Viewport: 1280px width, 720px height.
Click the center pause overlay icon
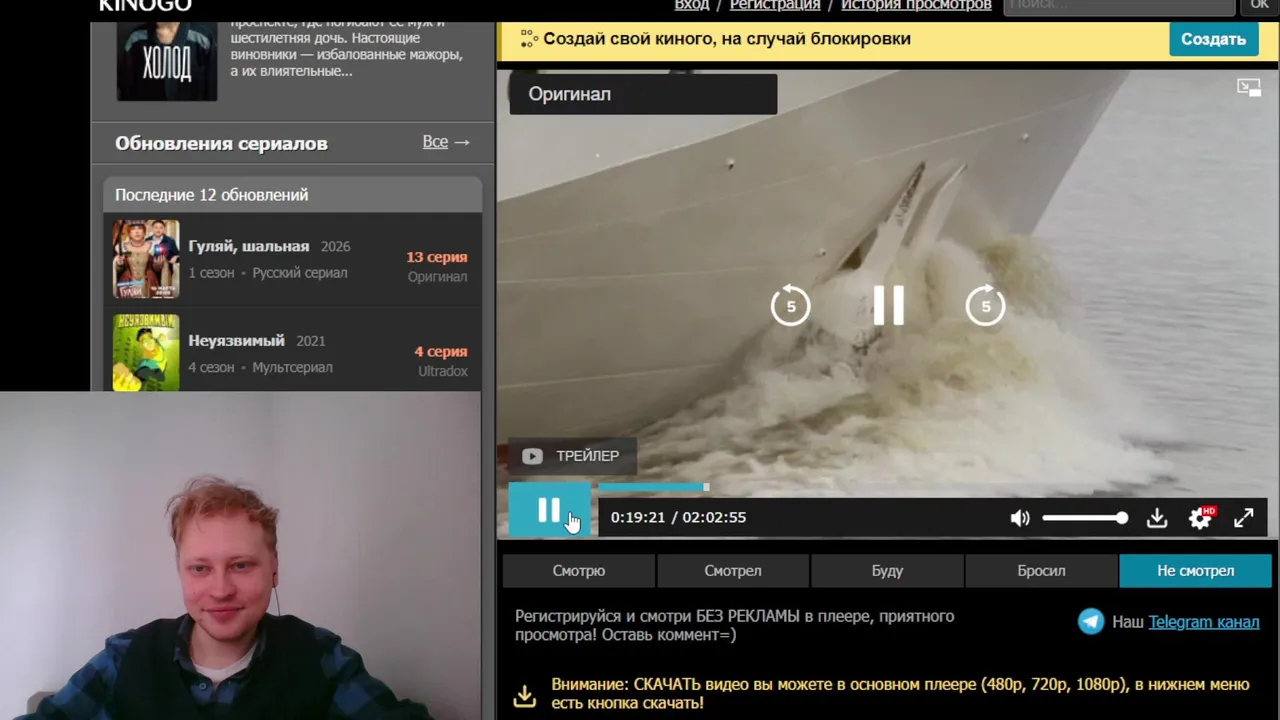[x=888, y=306]
